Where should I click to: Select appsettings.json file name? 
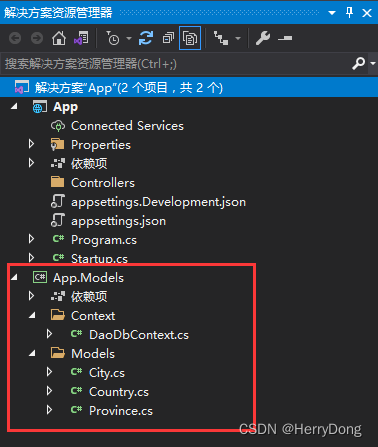pyautogui.click(x=118, y=221)
